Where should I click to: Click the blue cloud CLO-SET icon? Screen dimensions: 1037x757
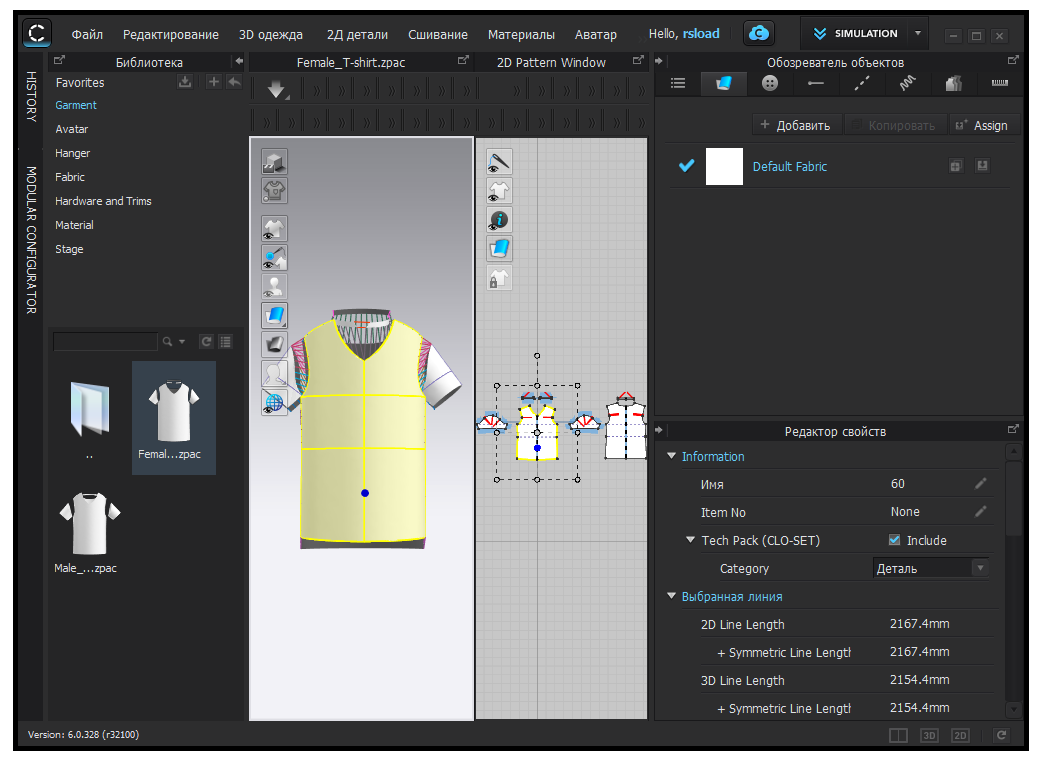(x=759, y=34)
